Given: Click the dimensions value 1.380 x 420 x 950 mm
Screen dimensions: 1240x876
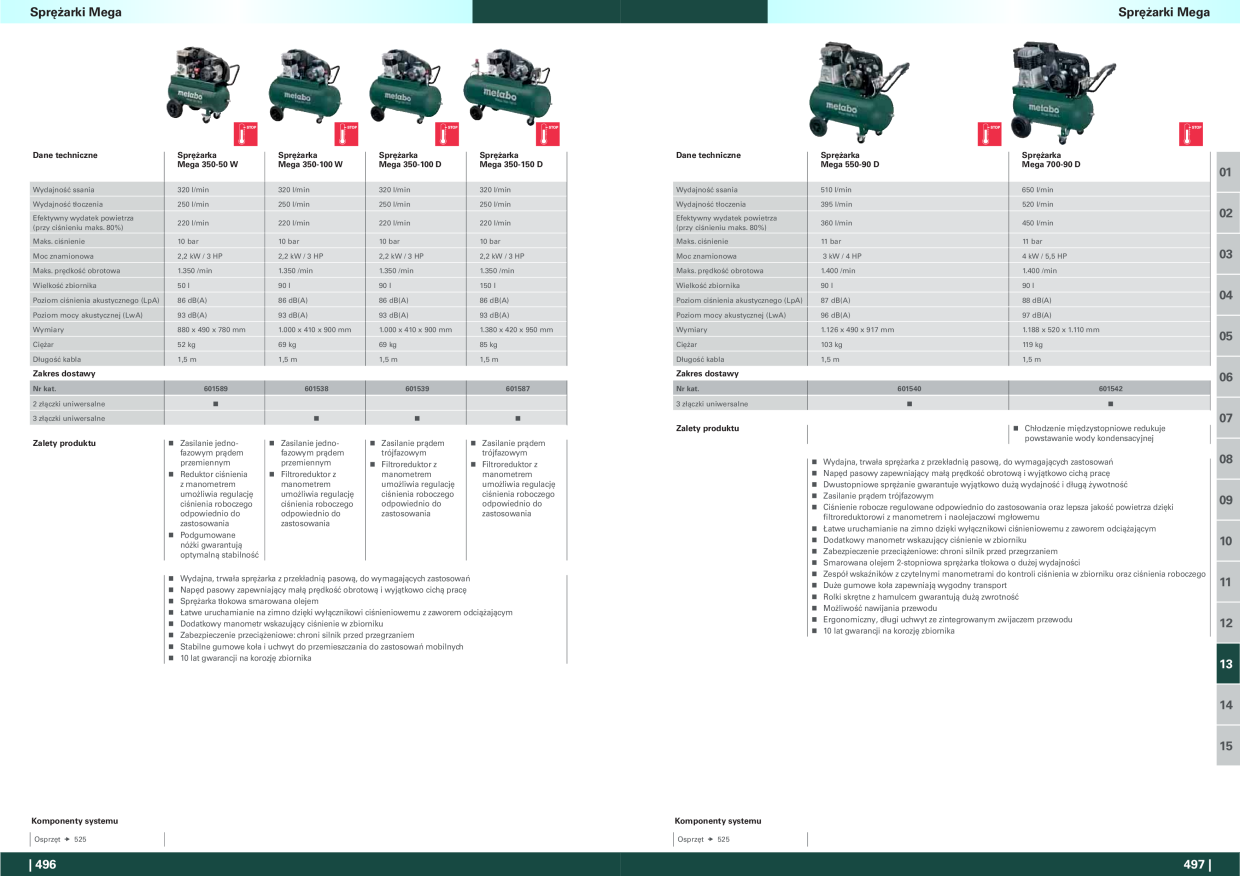Looking at the screenshot, I should click(x=516, y=330).
